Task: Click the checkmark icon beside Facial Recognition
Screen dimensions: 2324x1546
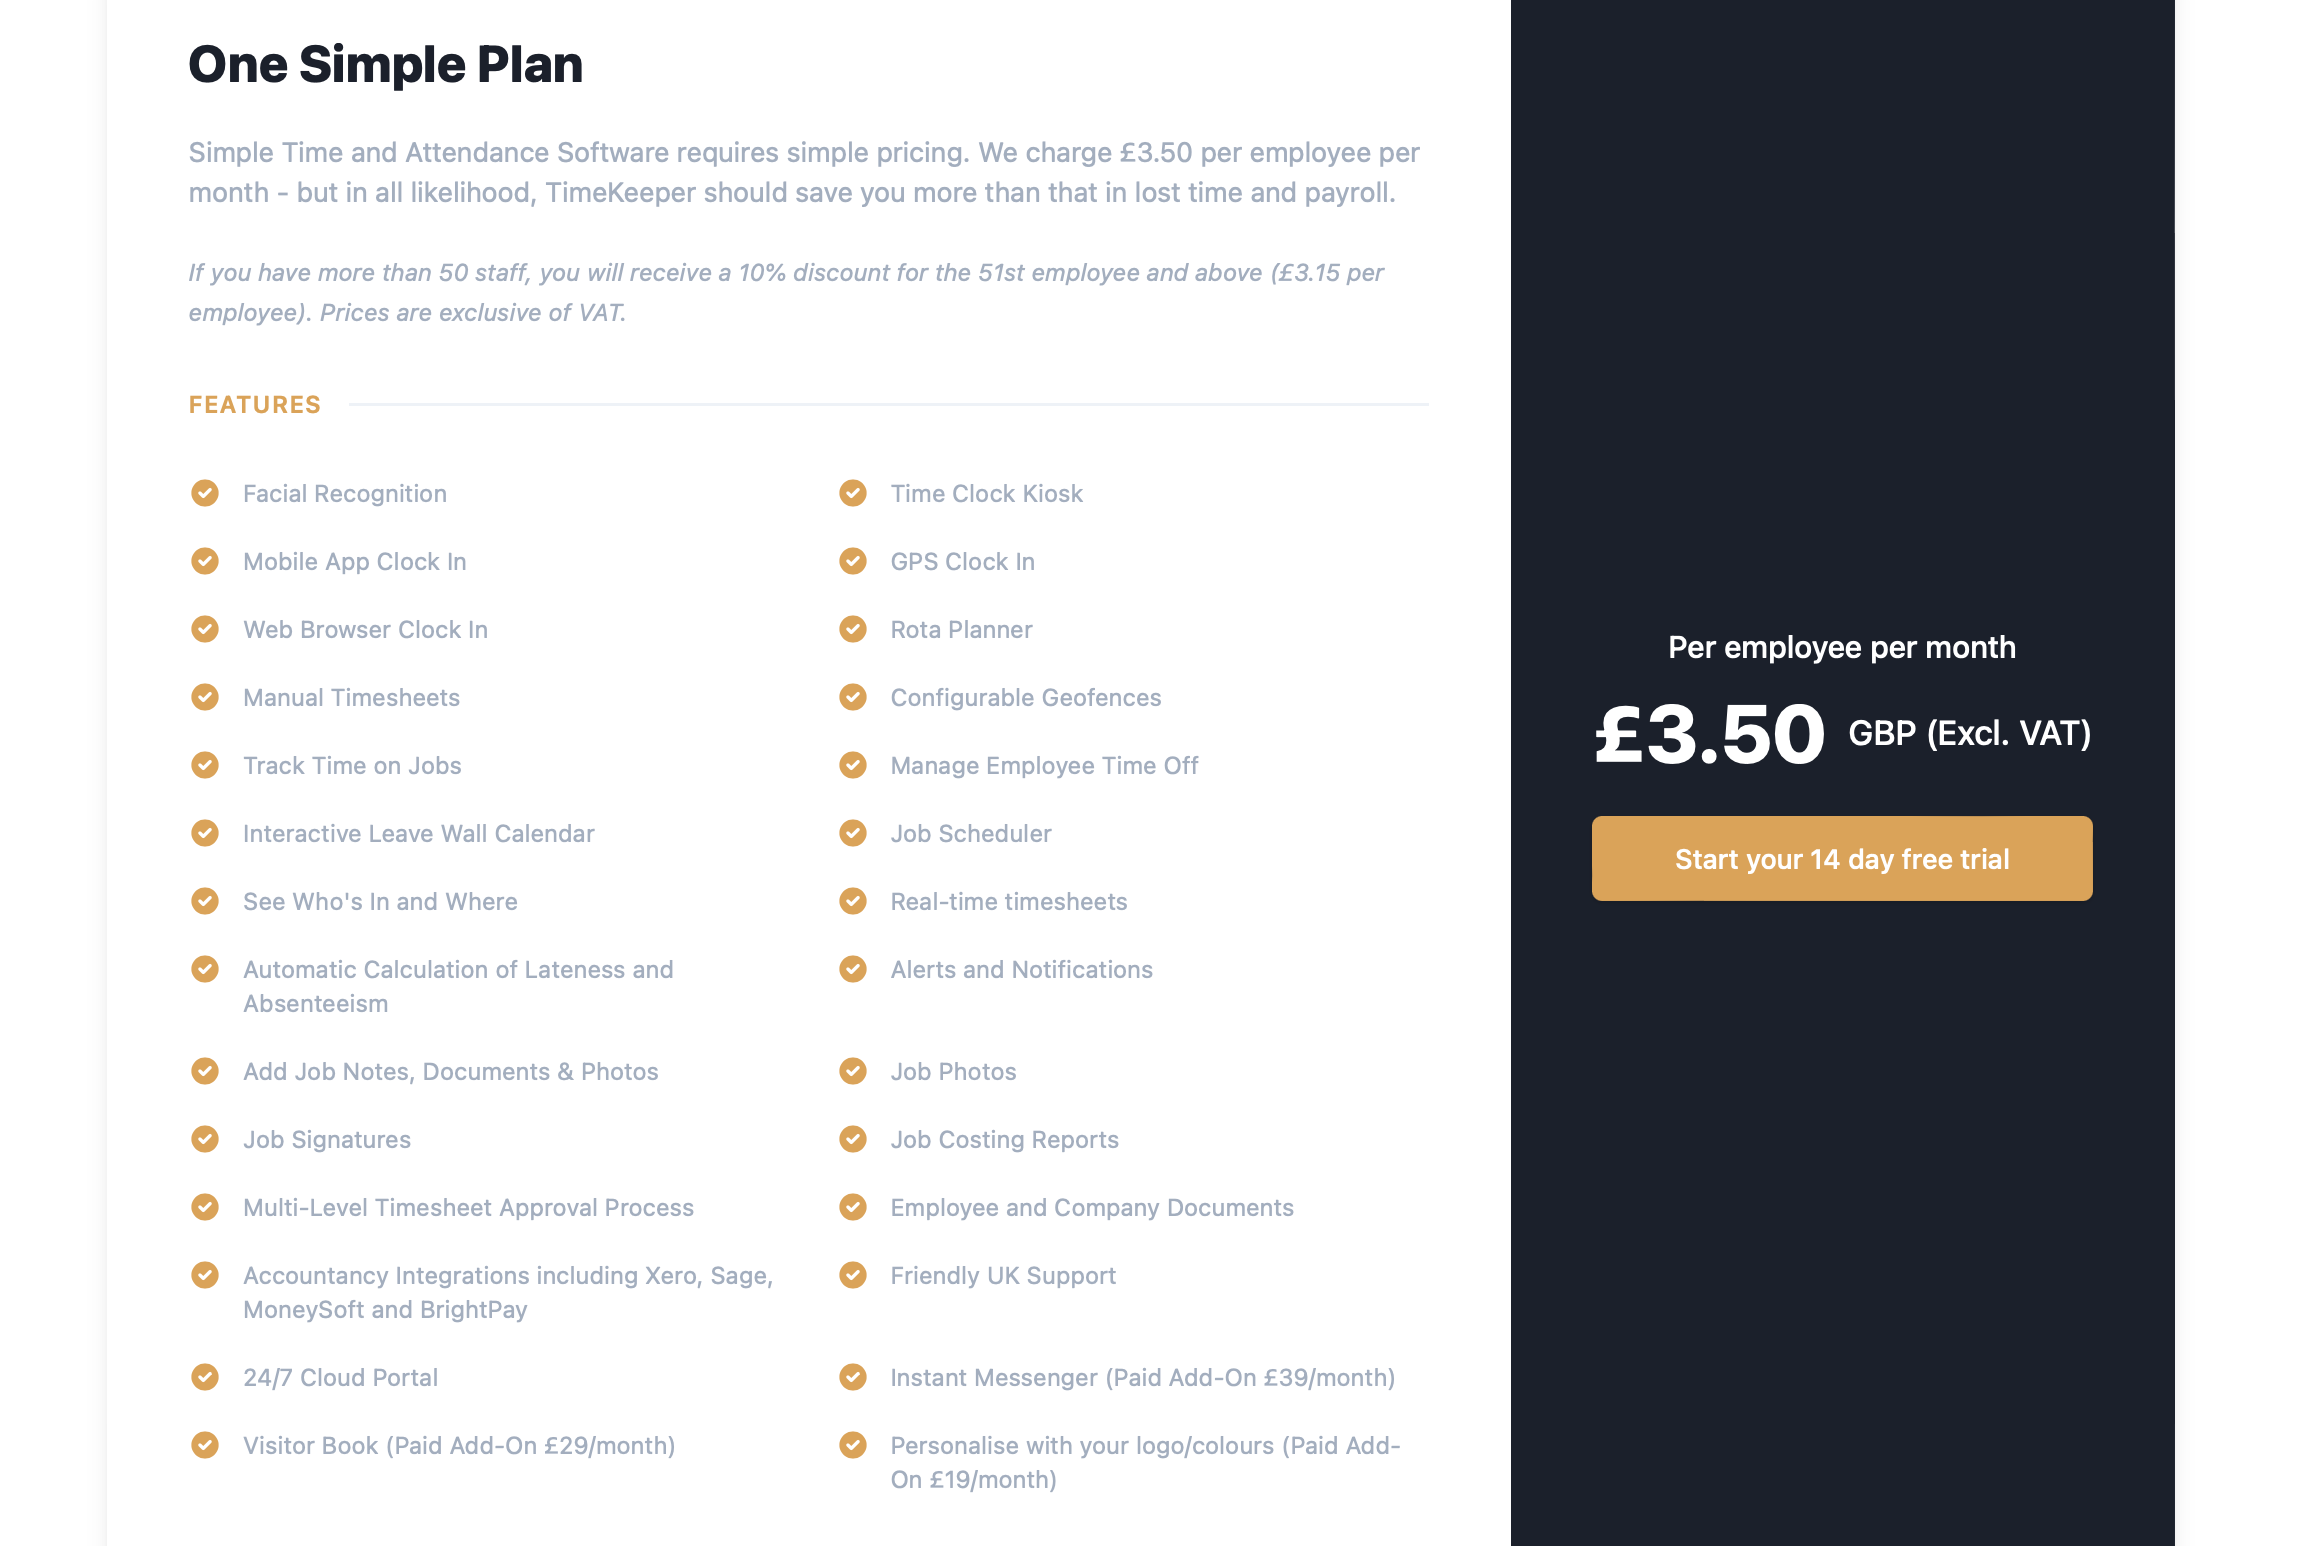Action: (205, 493)
